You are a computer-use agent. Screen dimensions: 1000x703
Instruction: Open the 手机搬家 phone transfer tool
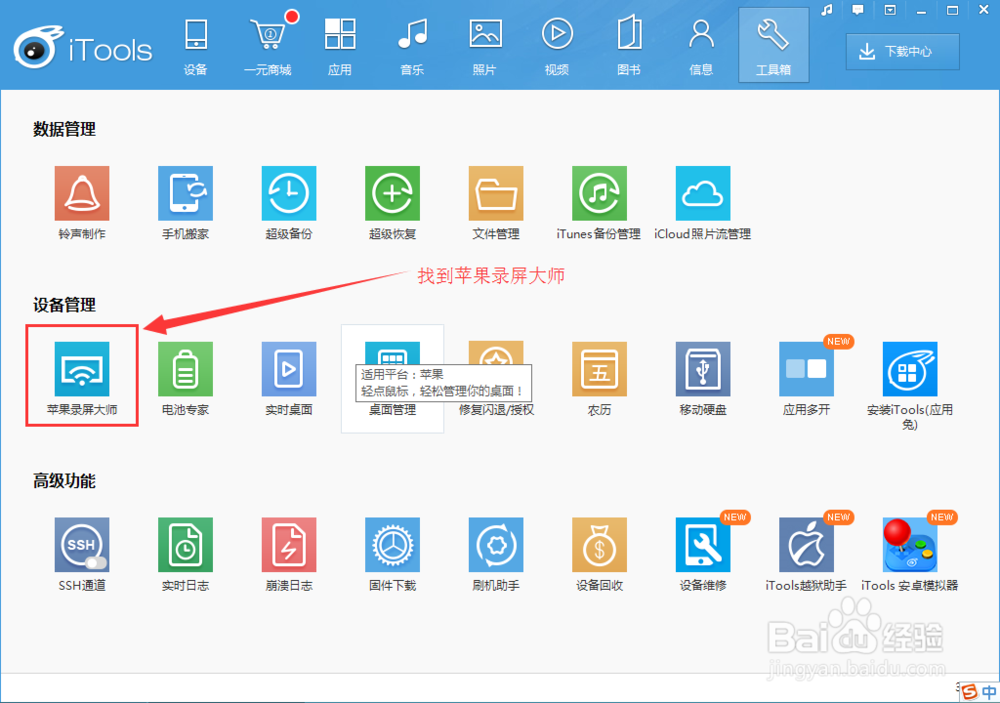[185, 193]
